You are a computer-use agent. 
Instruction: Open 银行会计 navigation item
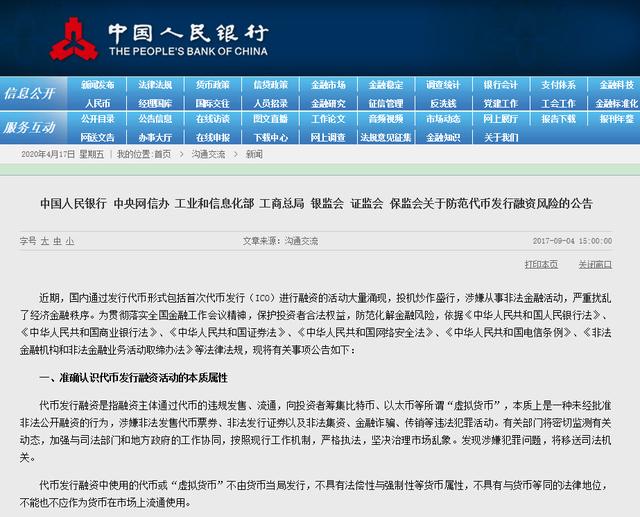[501, 85]
